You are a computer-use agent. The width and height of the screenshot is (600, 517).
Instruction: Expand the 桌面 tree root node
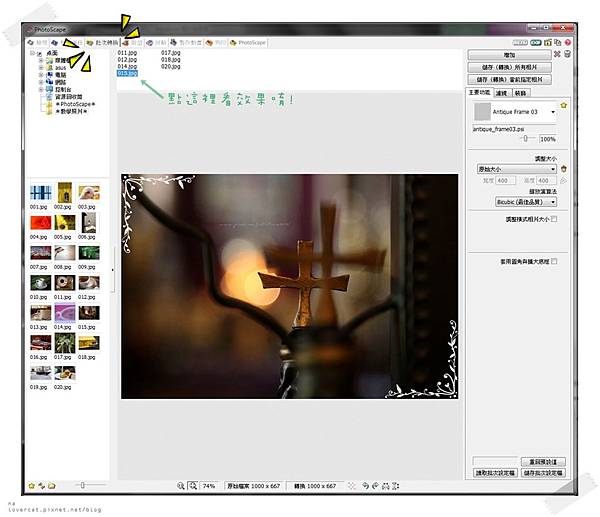tap(33, 53)
